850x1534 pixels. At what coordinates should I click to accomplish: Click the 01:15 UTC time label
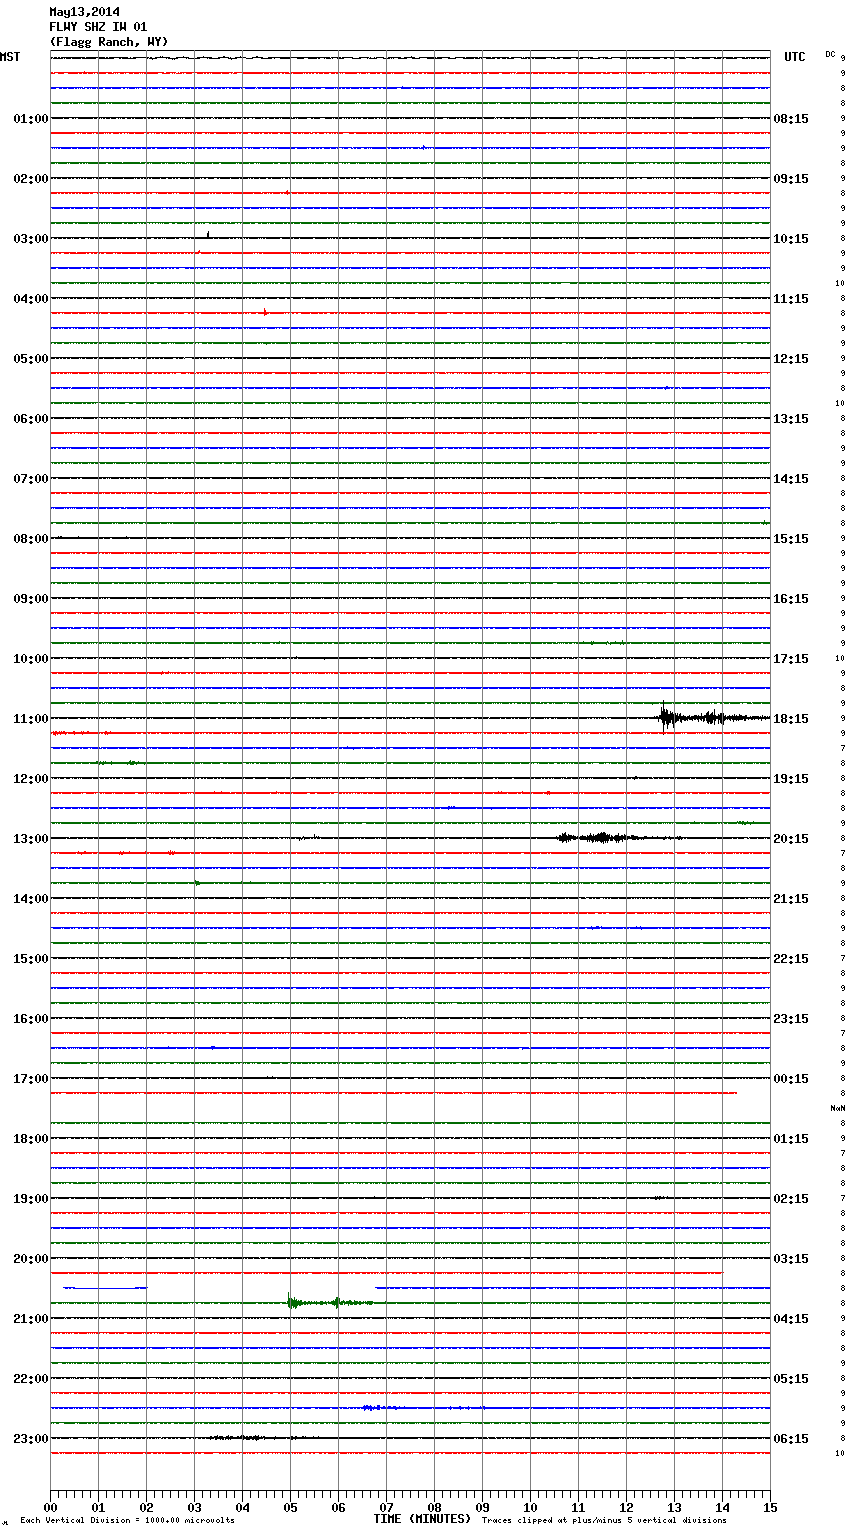tap(791, 1139)
